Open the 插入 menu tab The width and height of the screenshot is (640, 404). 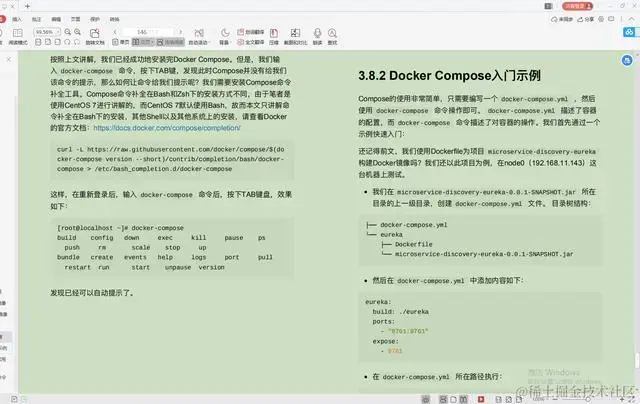coord(17,19)
